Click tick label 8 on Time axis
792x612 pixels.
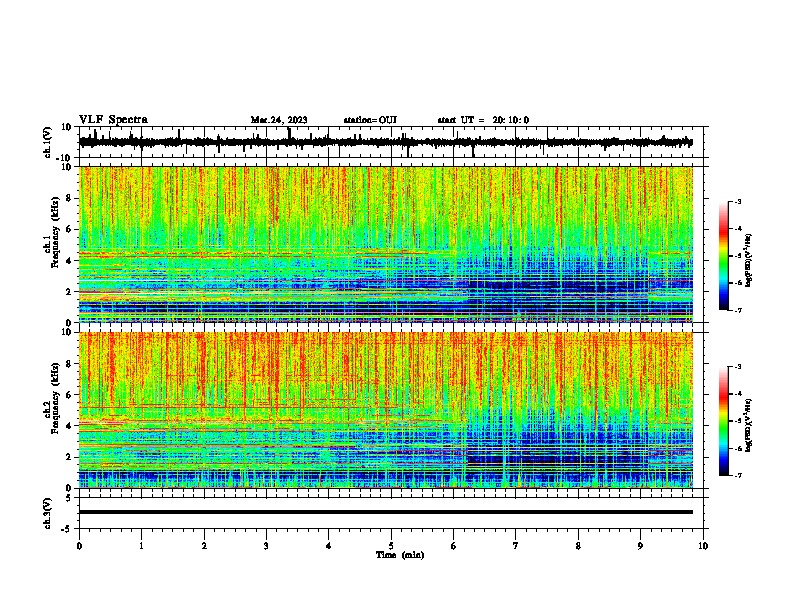(578, 546)
